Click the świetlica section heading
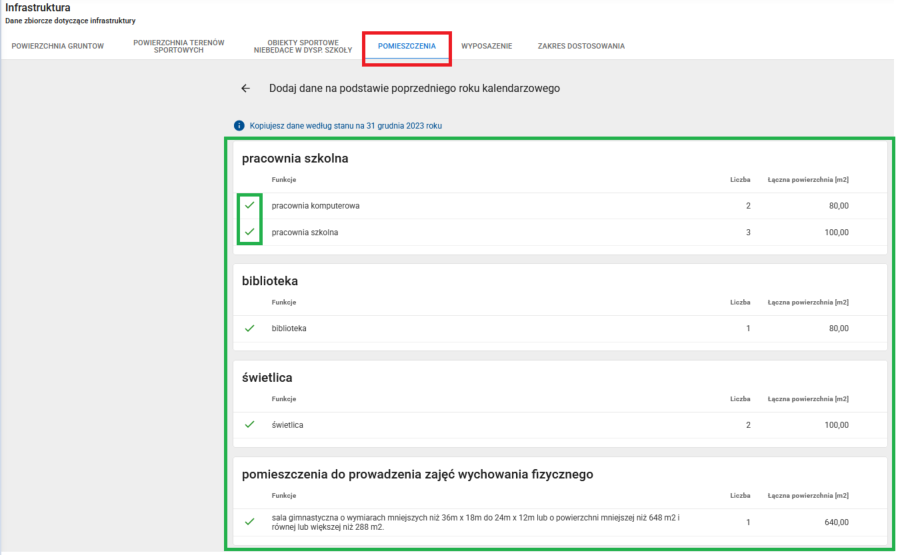Viewport: 899px width, 555px height. [x=267, y=378]
